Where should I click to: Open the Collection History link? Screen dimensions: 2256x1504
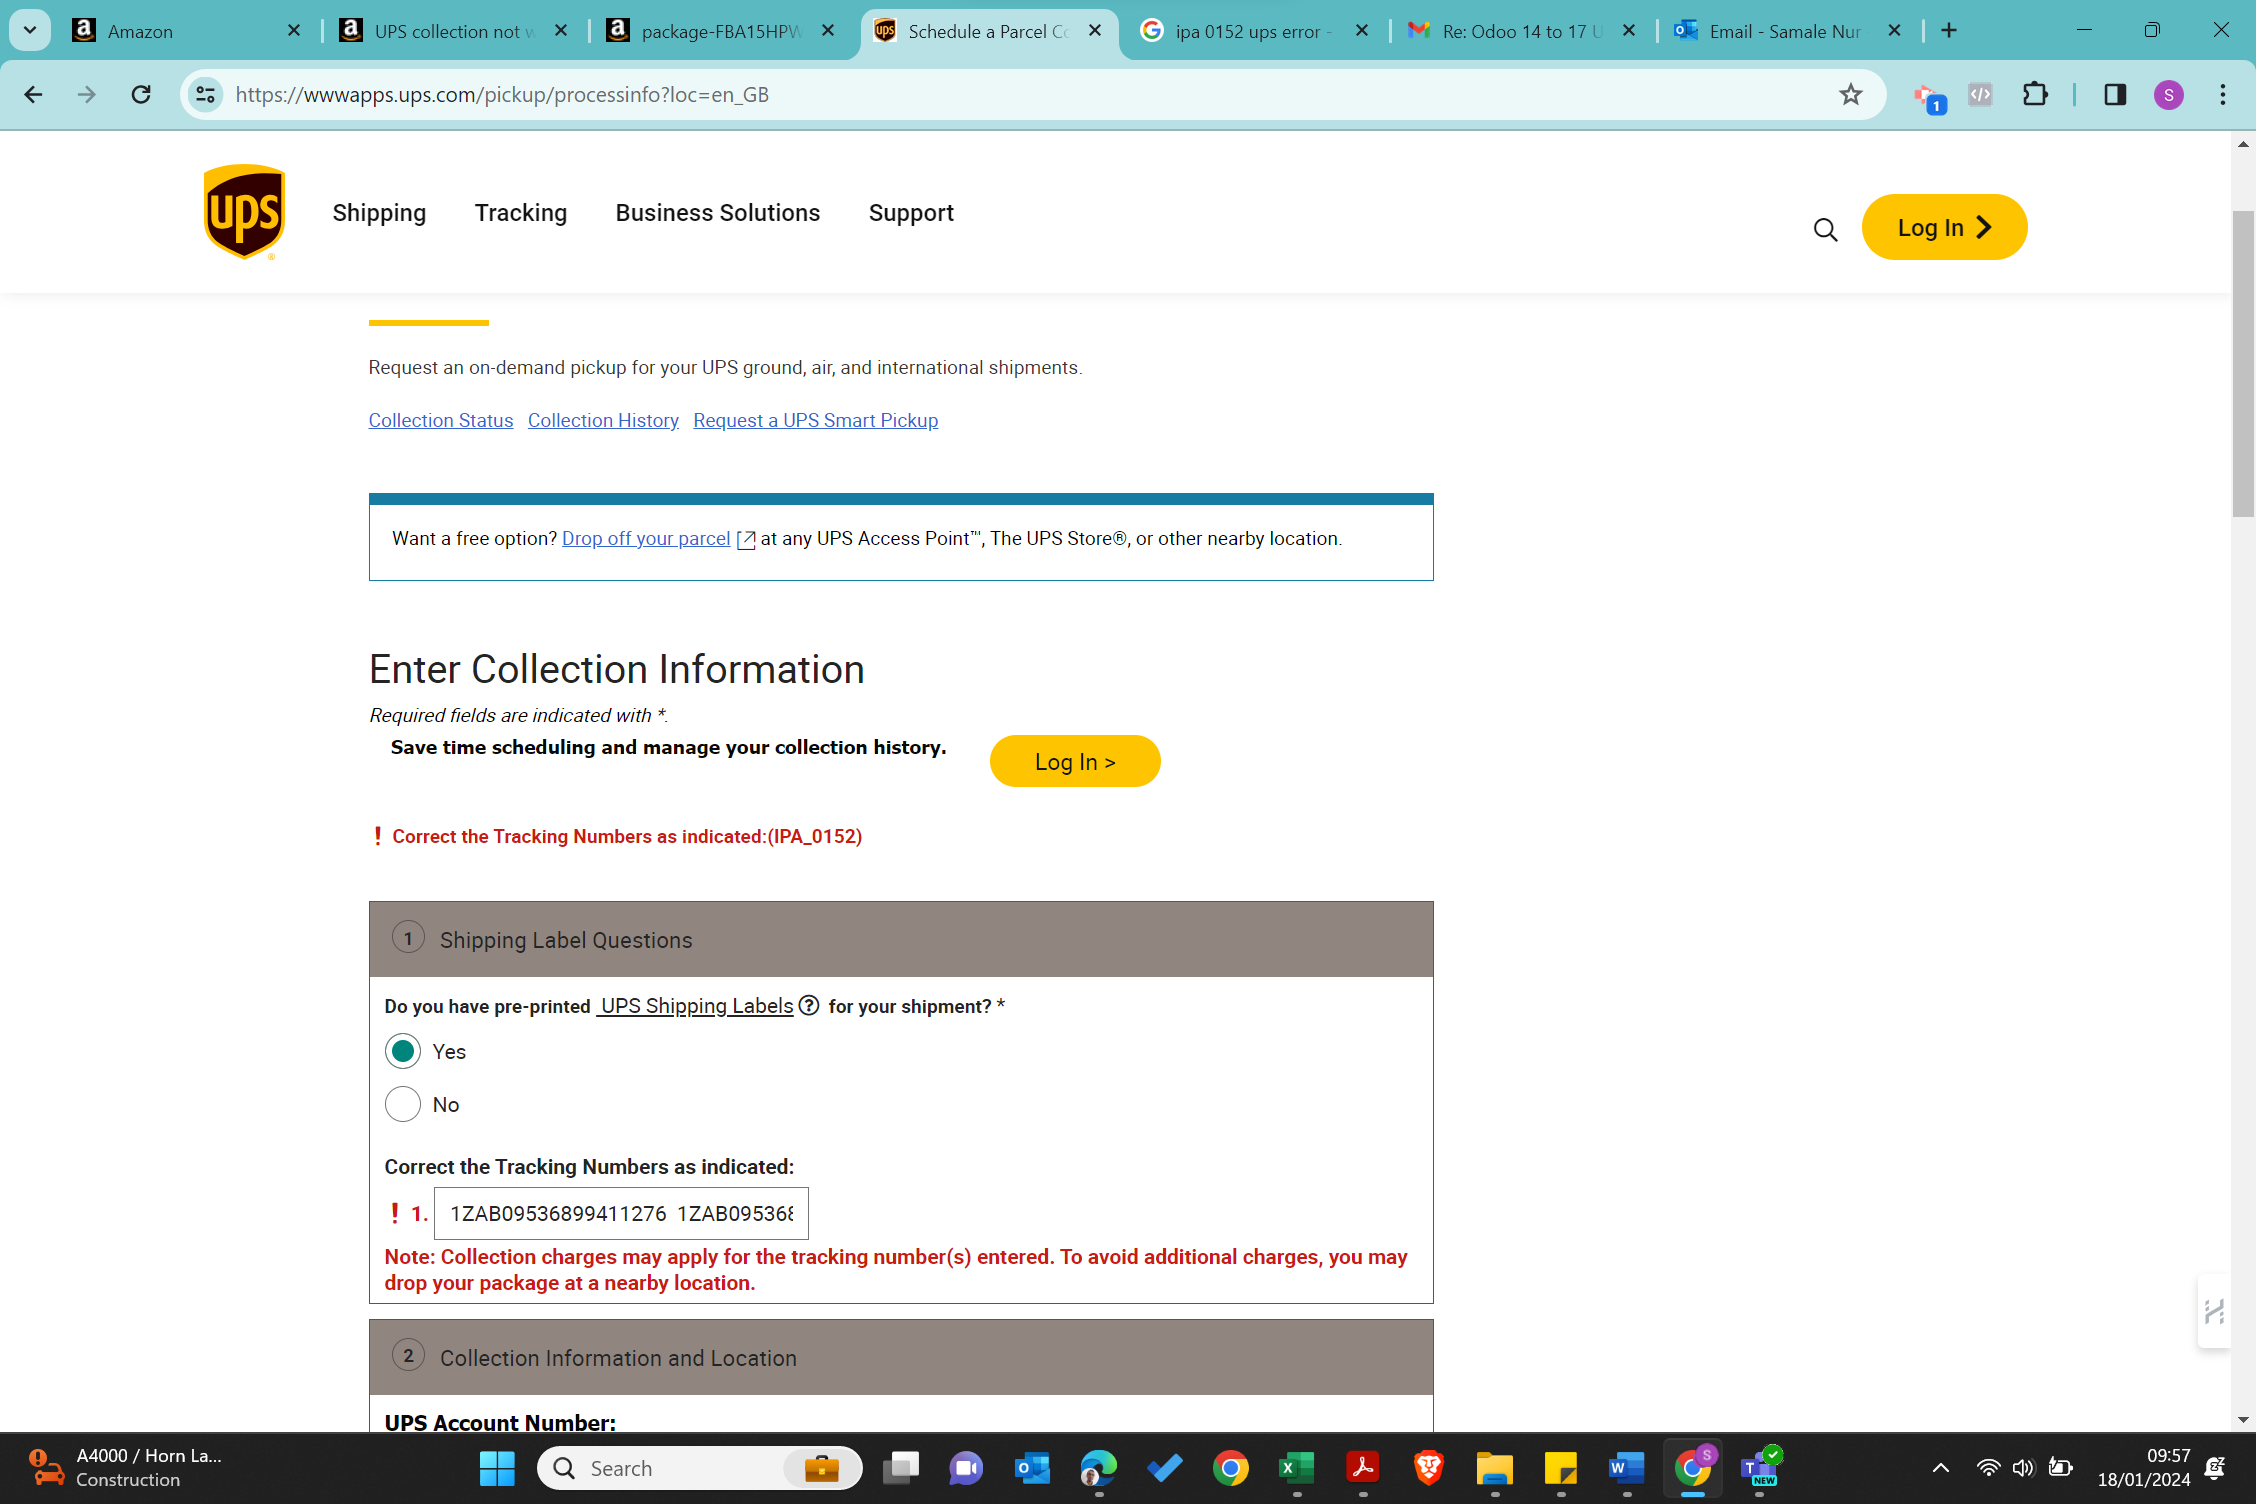(x=603, y=420)
